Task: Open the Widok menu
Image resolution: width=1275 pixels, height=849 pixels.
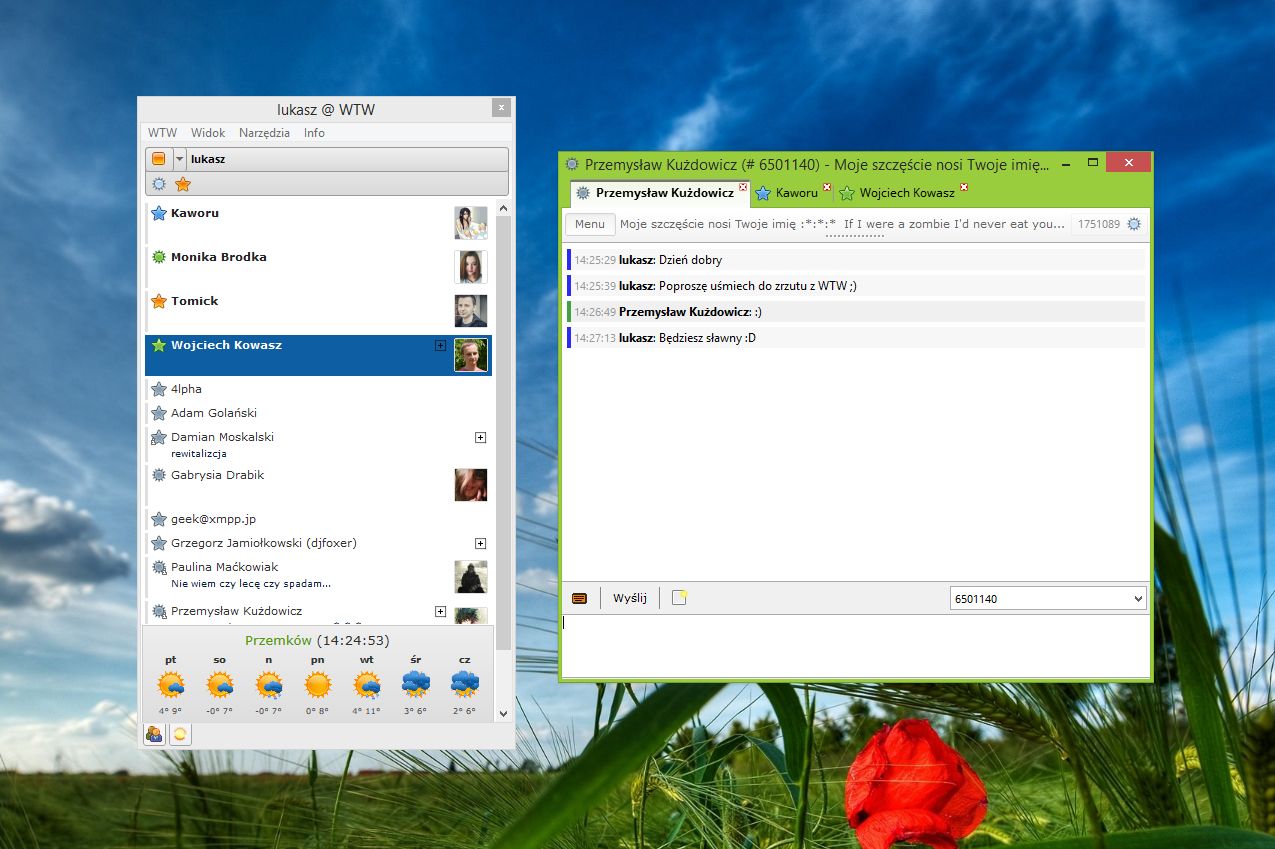Action: coord(208,133)
